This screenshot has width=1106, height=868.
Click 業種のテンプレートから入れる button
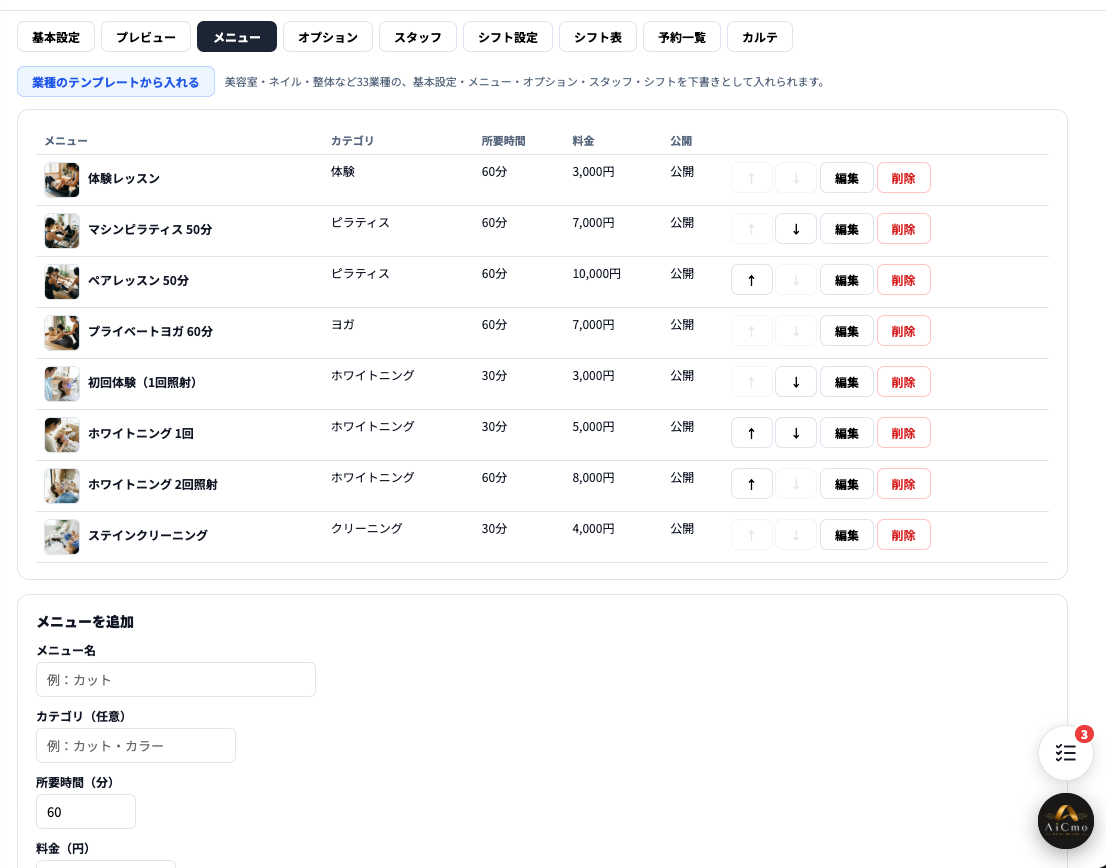coord(116,82)
